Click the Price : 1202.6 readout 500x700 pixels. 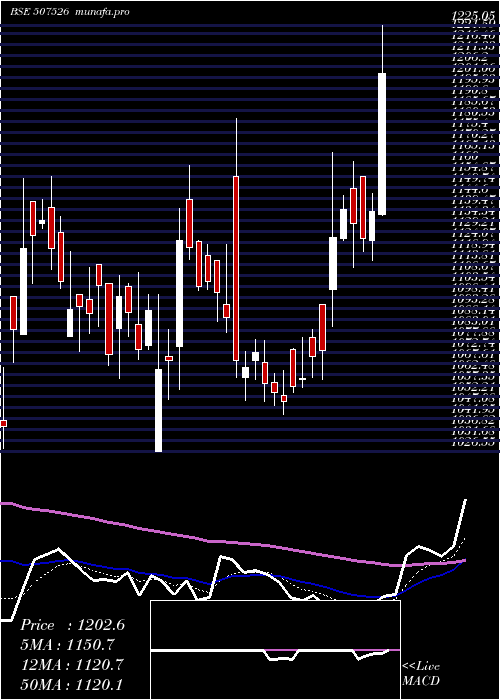(72, 625)
